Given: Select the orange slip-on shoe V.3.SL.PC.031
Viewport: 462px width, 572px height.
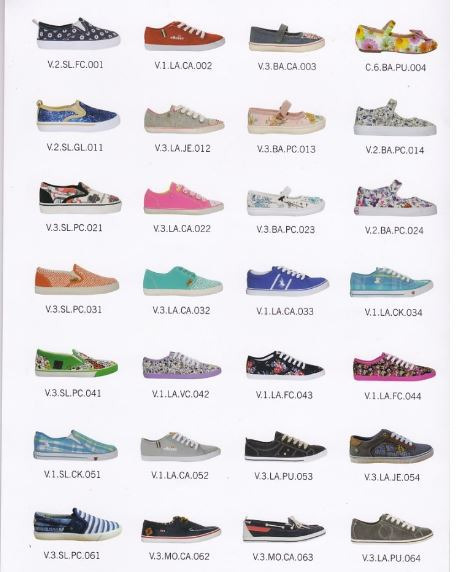Looking at the screenshot, I should (x=77, y=279).
